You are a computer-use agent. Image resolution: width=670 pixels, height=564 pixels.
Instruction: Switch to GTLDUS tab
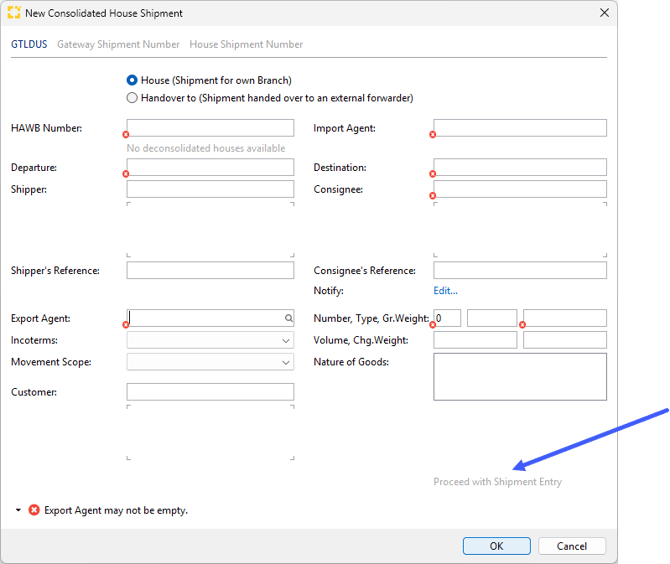coord(29,44)
